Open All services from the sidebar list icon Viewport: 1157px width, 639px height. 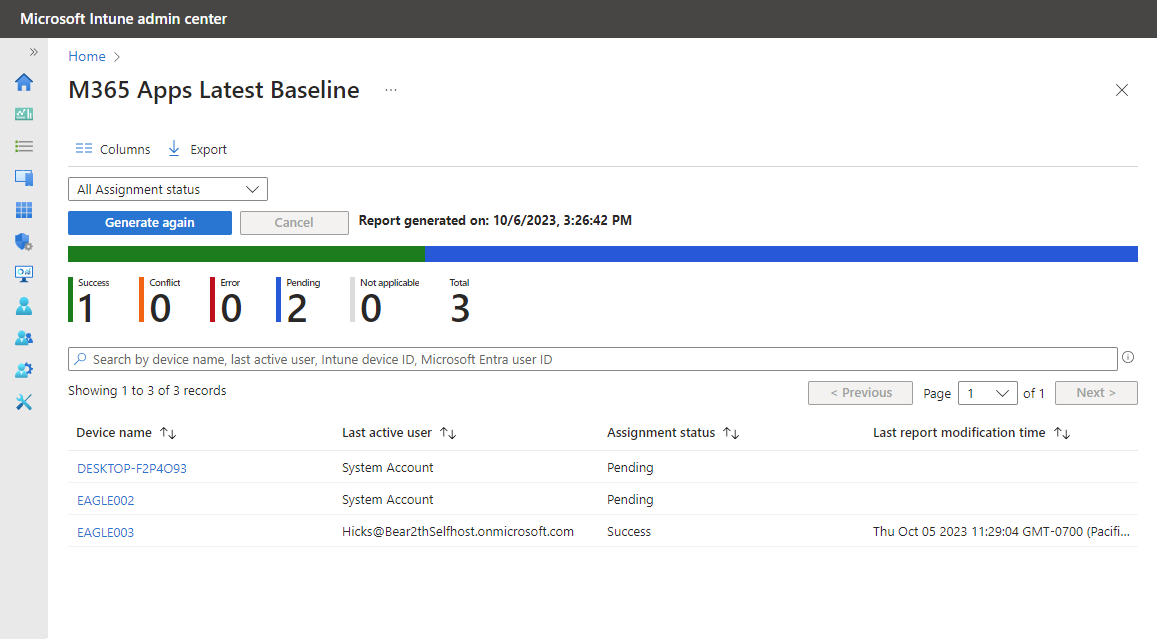(23, 146)
